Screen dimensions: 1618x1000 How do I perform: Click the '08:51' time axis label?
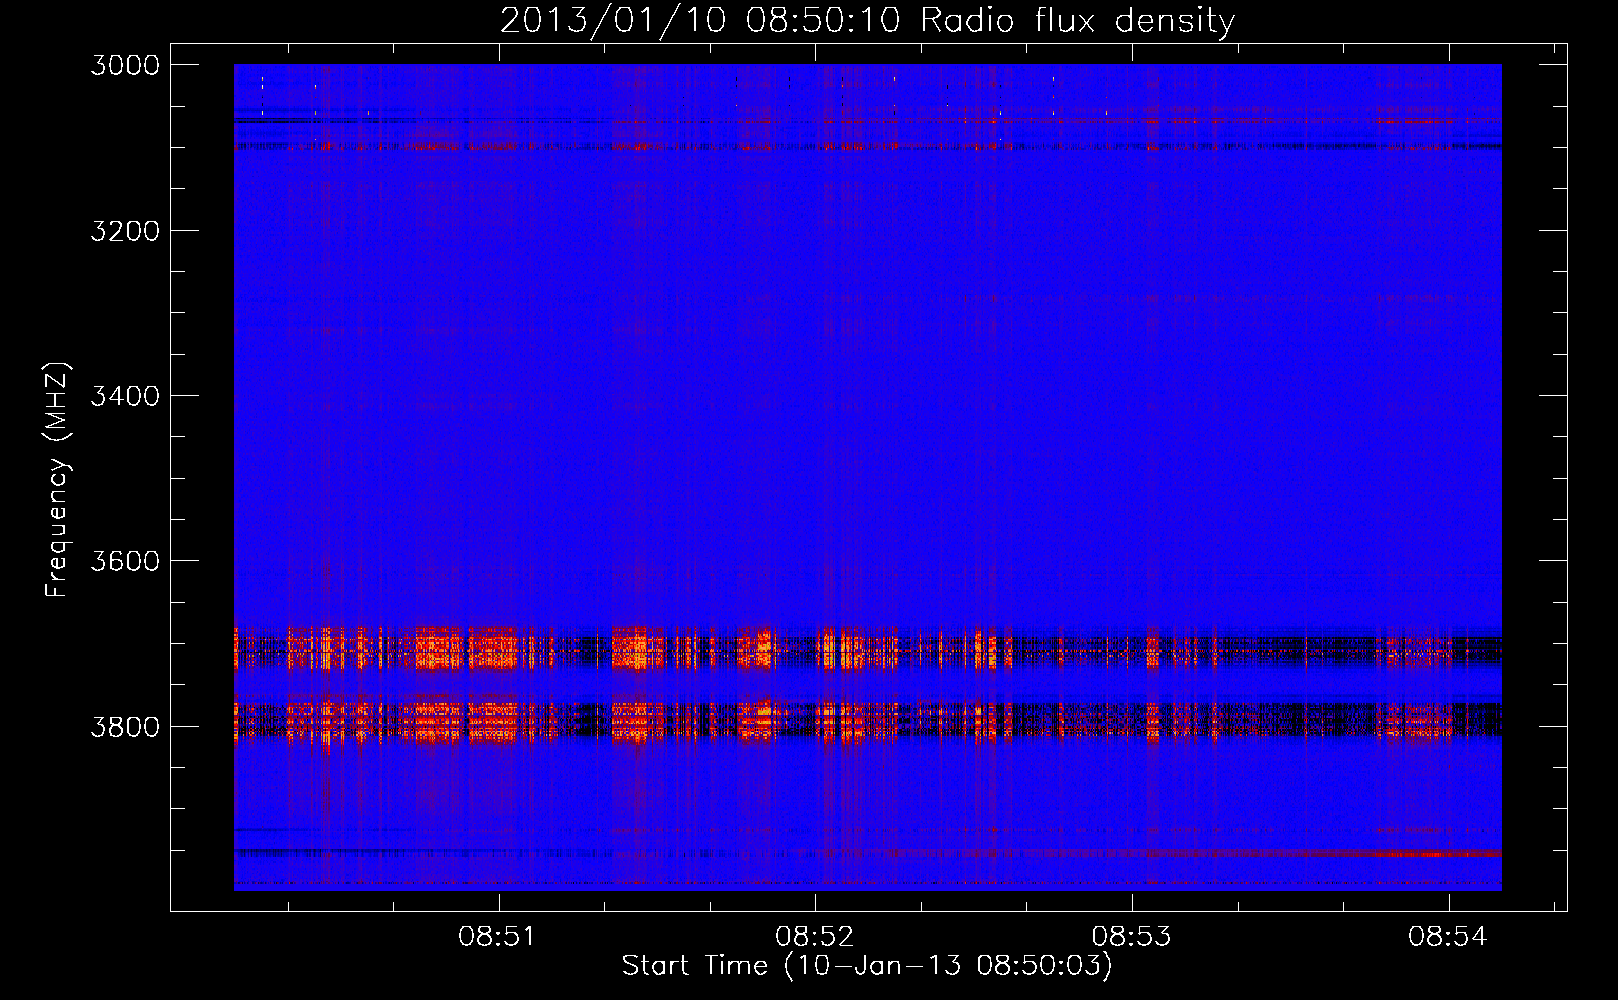pyautogui.click(x=497, y=937)
